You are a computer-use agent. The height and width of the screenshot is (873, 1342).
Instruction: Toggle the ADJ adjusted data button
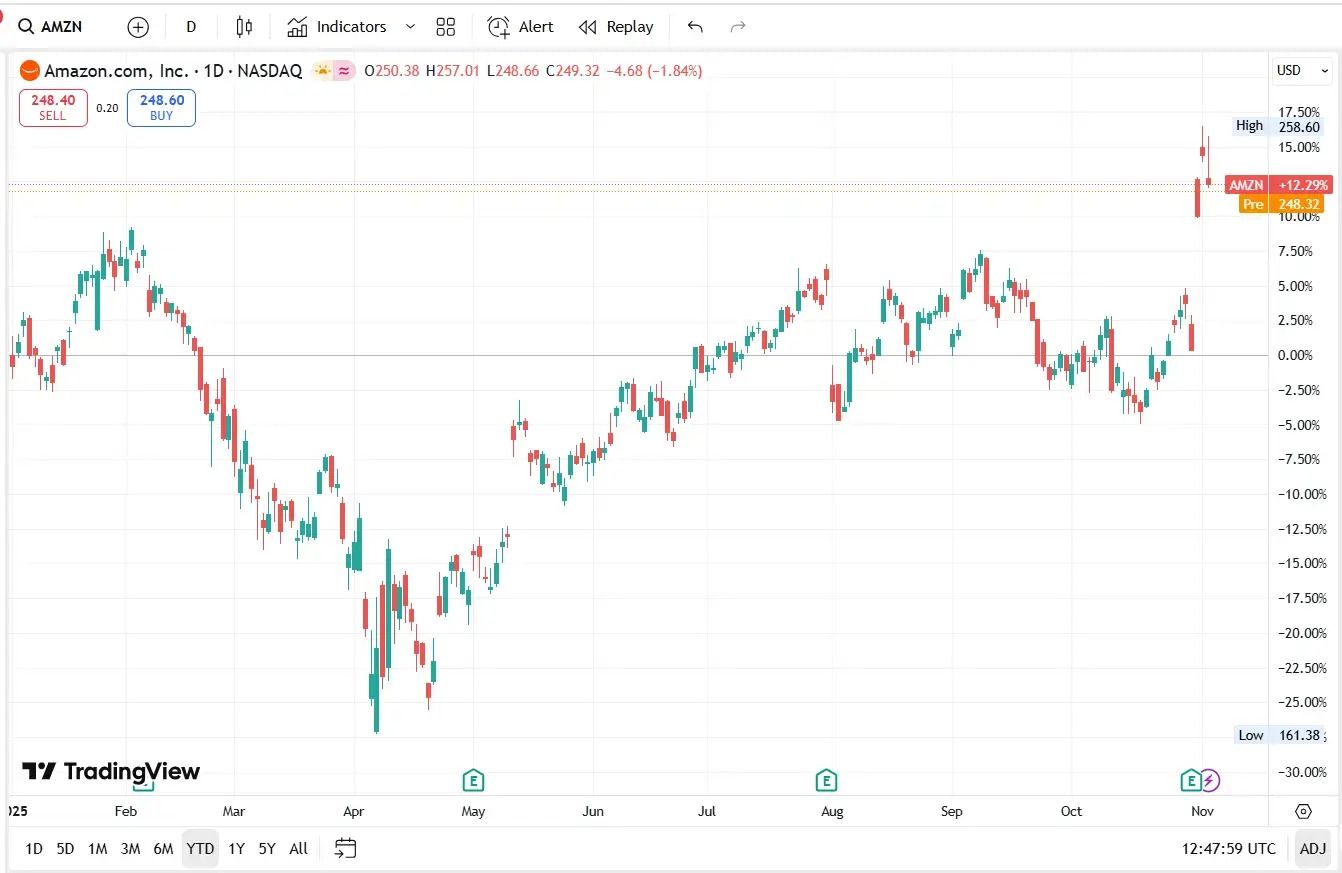tap(1313, 849)
